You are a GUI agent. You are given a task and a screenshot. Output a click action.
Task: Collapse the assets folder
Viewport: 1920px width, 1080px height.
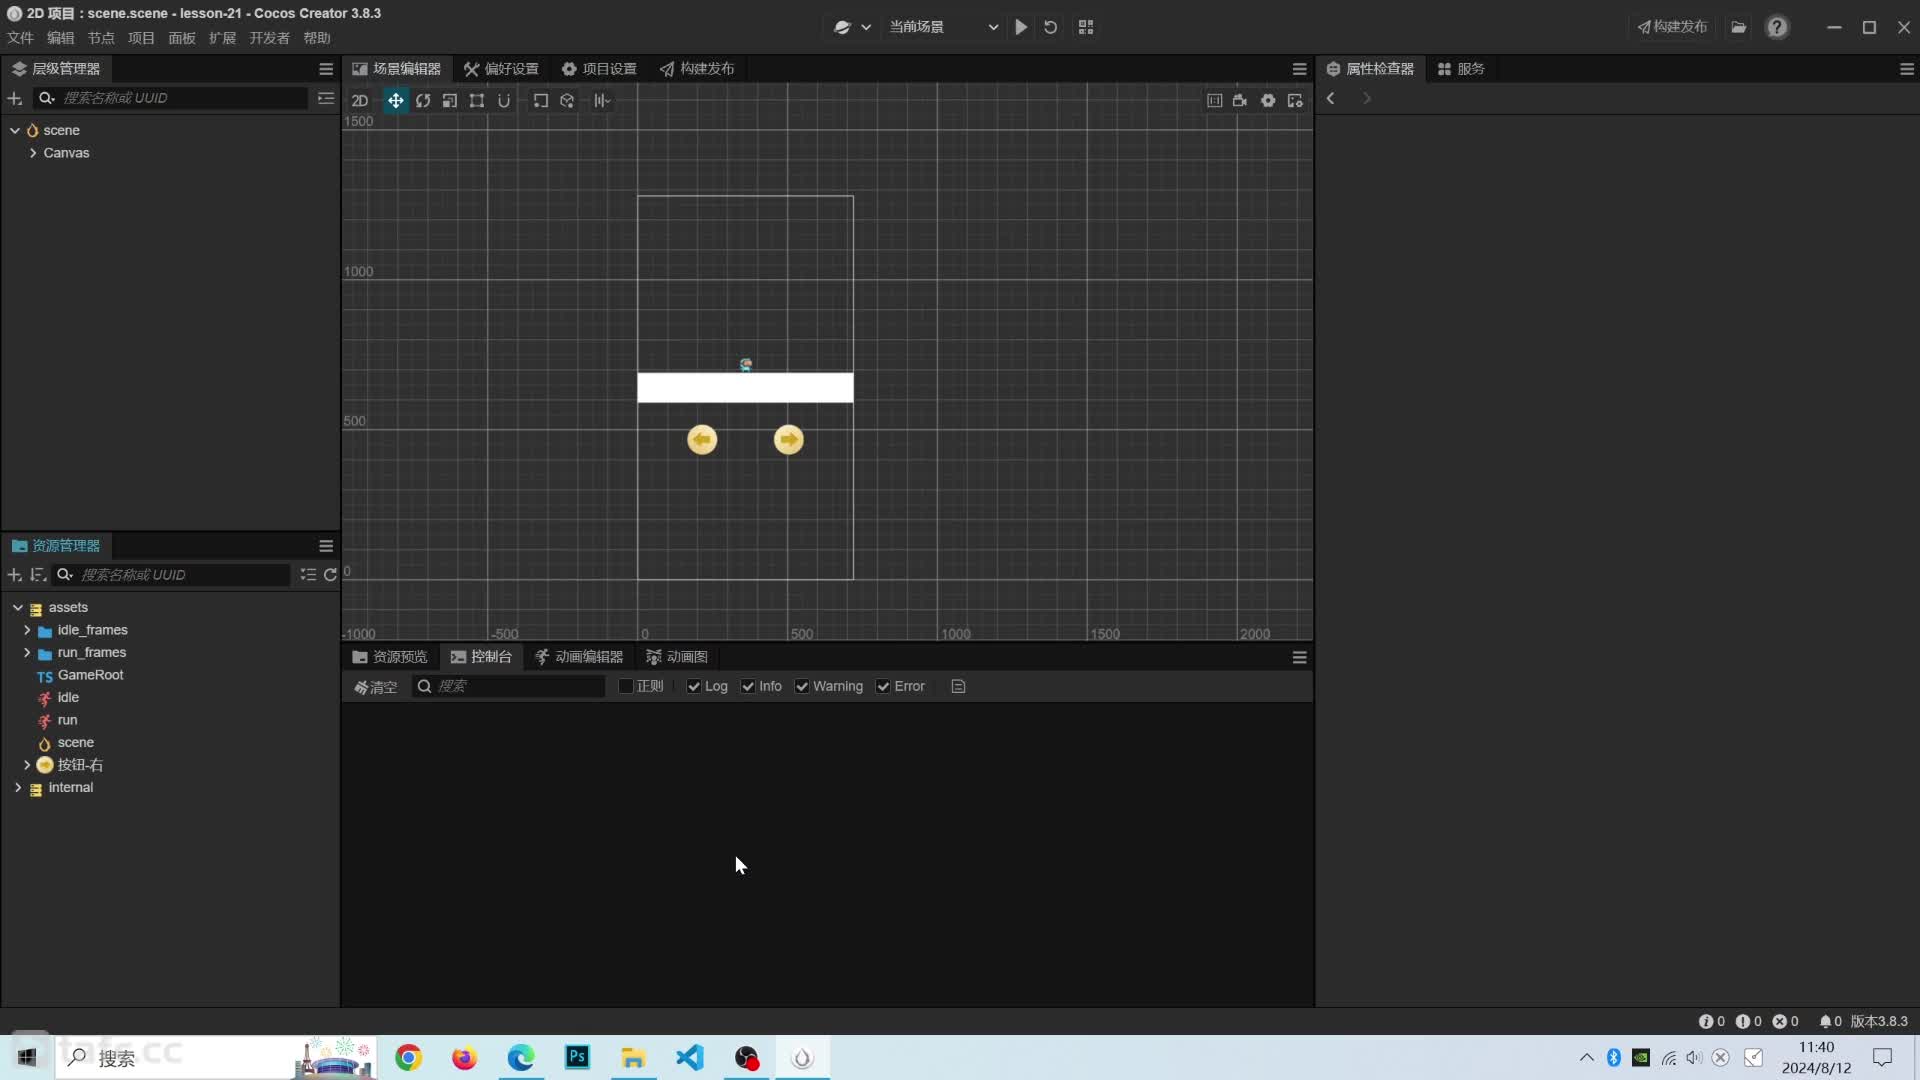click(x=17, y=608)
